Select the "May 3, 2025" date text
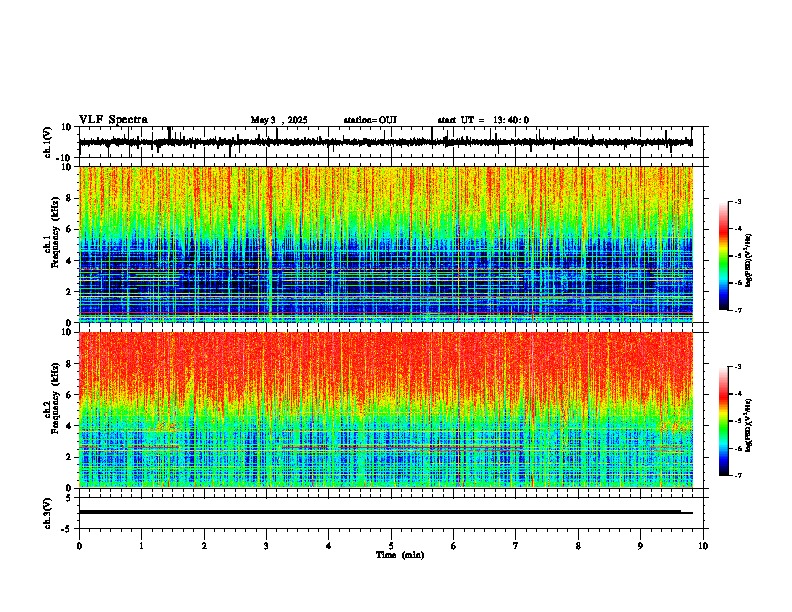The image size is (792, 612). click(279, 120)
